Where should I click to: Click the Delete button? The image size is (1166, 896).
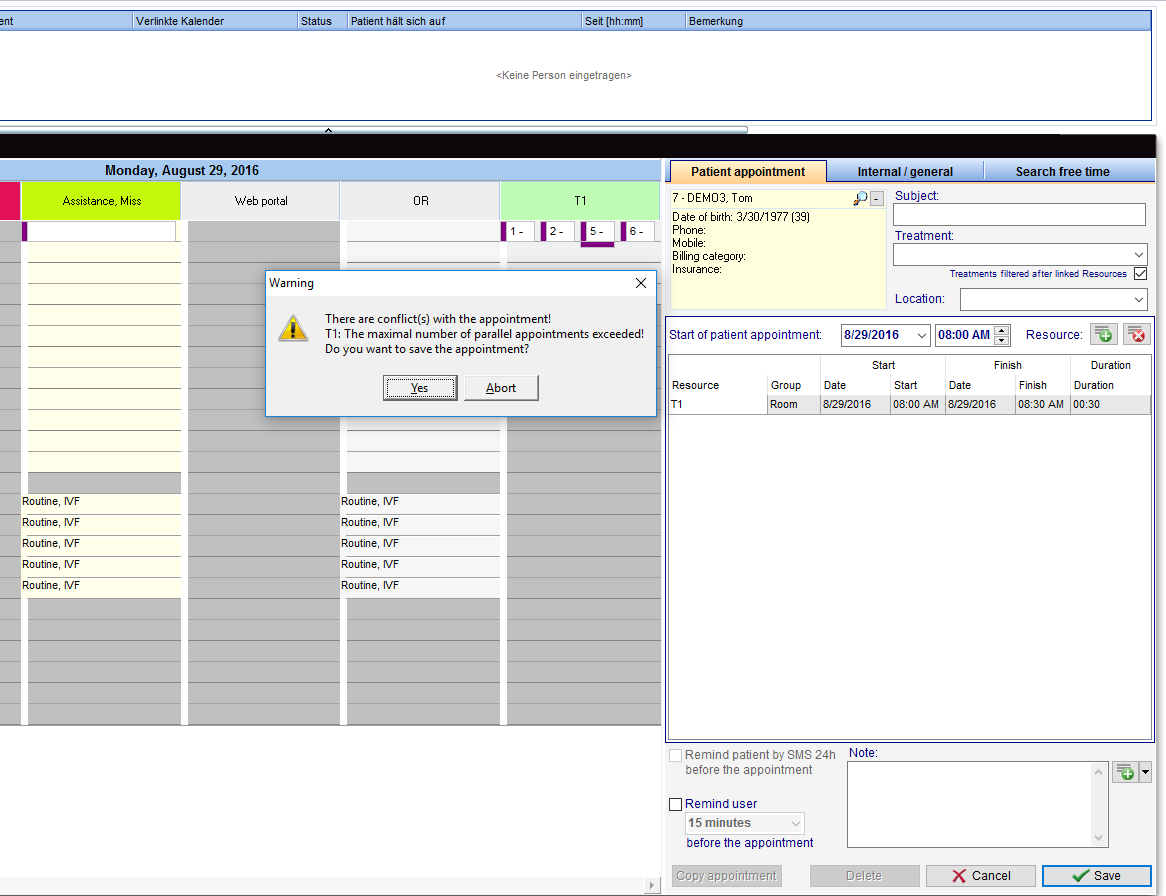[864, 876]
